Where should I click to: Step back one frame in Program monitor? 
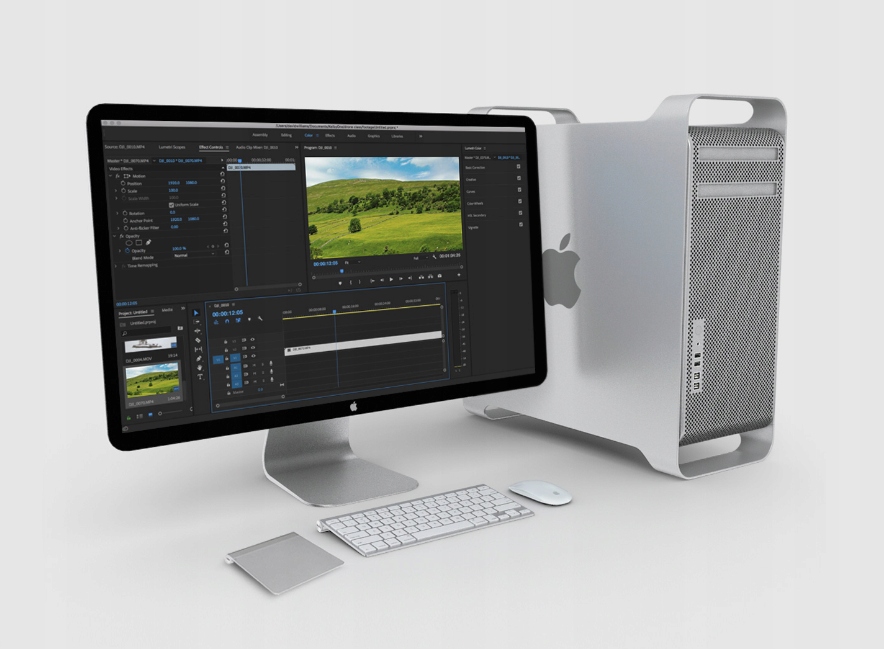pos(382,280)
